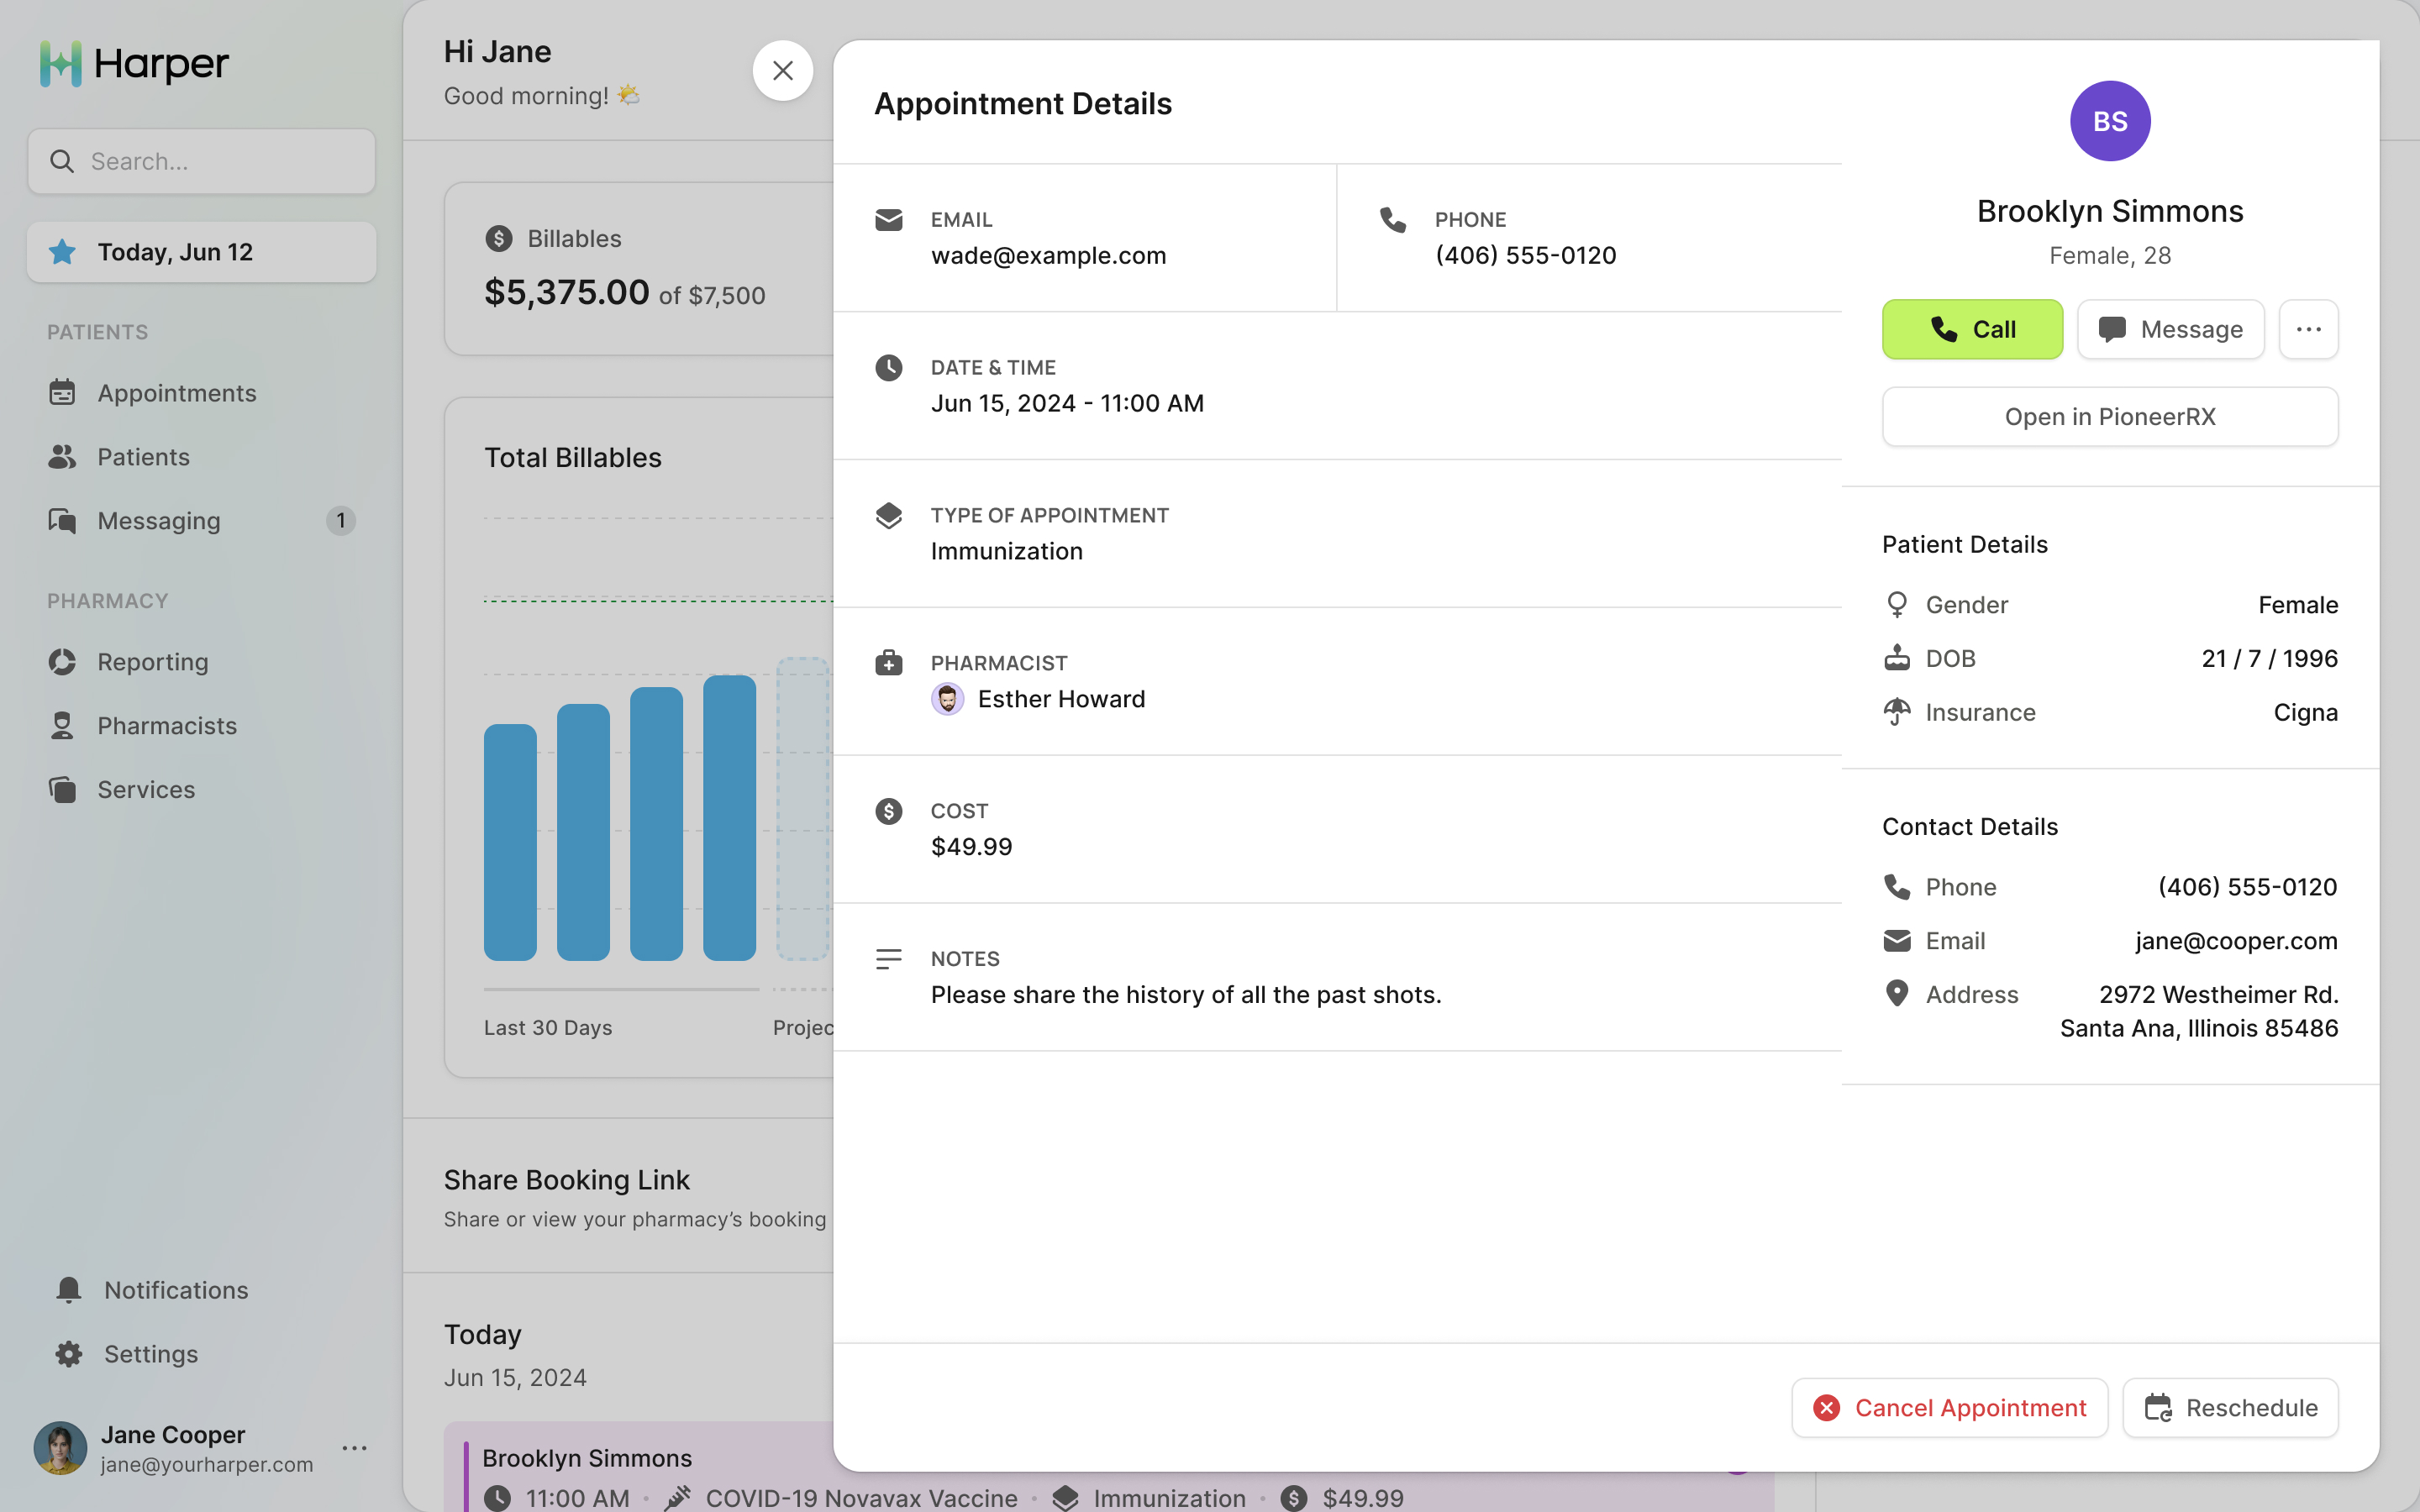Open the three-dot more options menu beside Message

(x=2308, y=329)
